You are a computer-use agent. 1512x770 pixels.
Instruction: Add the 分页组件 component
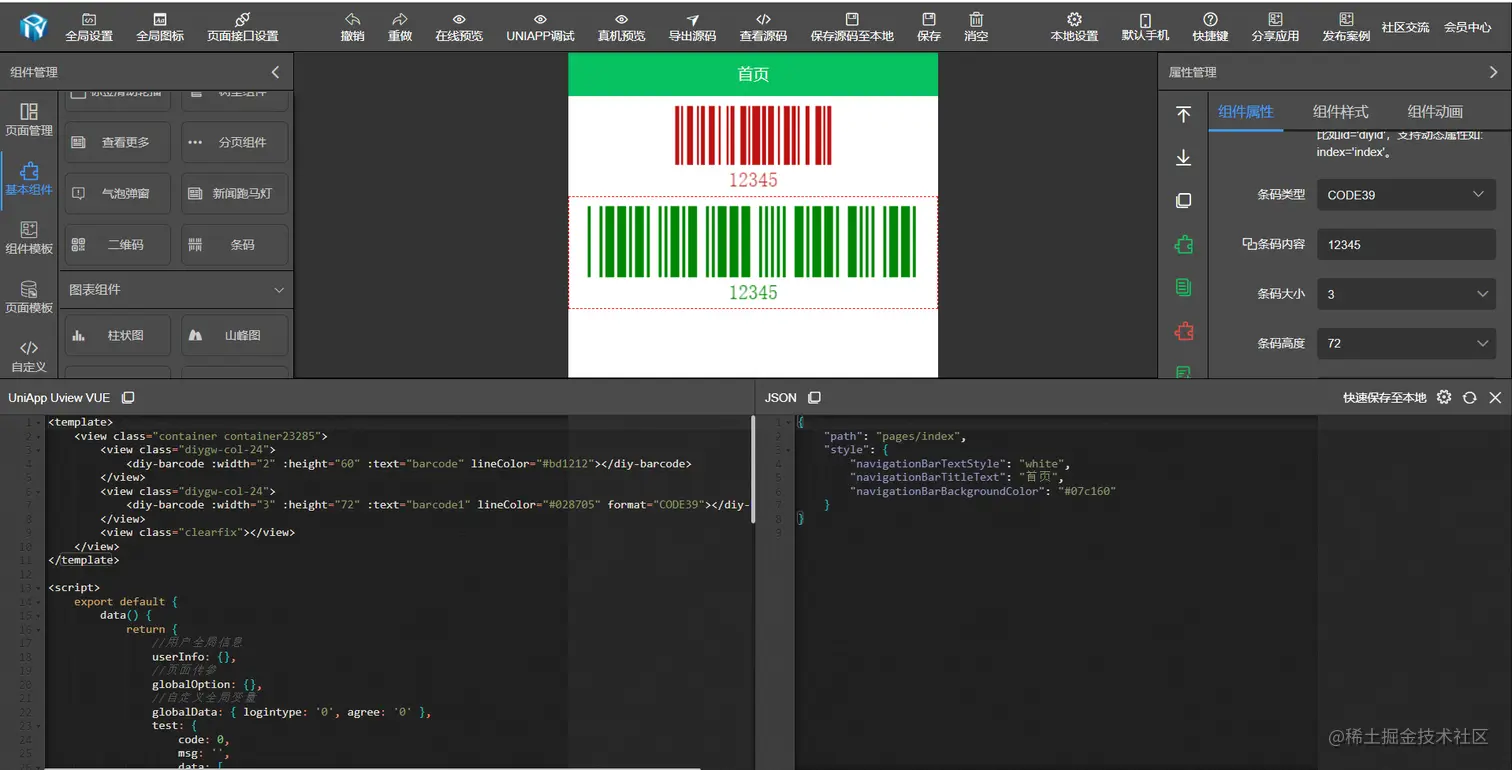[x=235, y=142]
